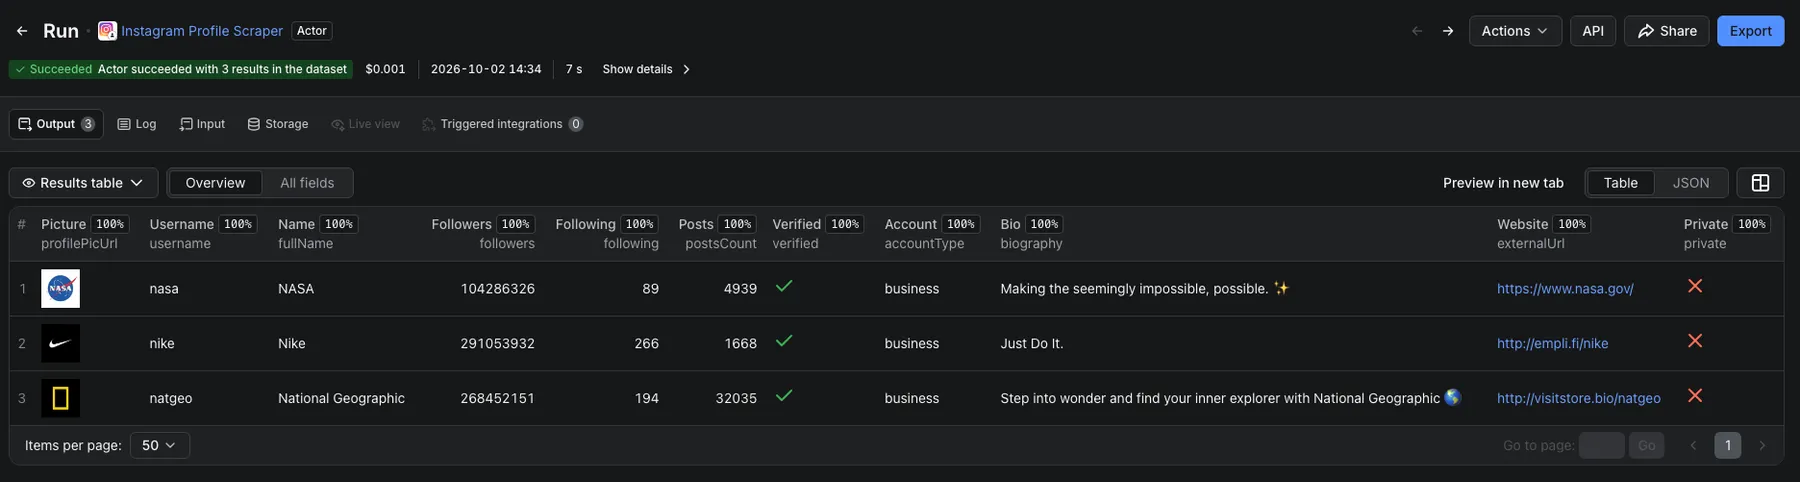This screenshot has width=1800, height=482.
Task: Switch to the Storage tab
Action: point(278,124)
